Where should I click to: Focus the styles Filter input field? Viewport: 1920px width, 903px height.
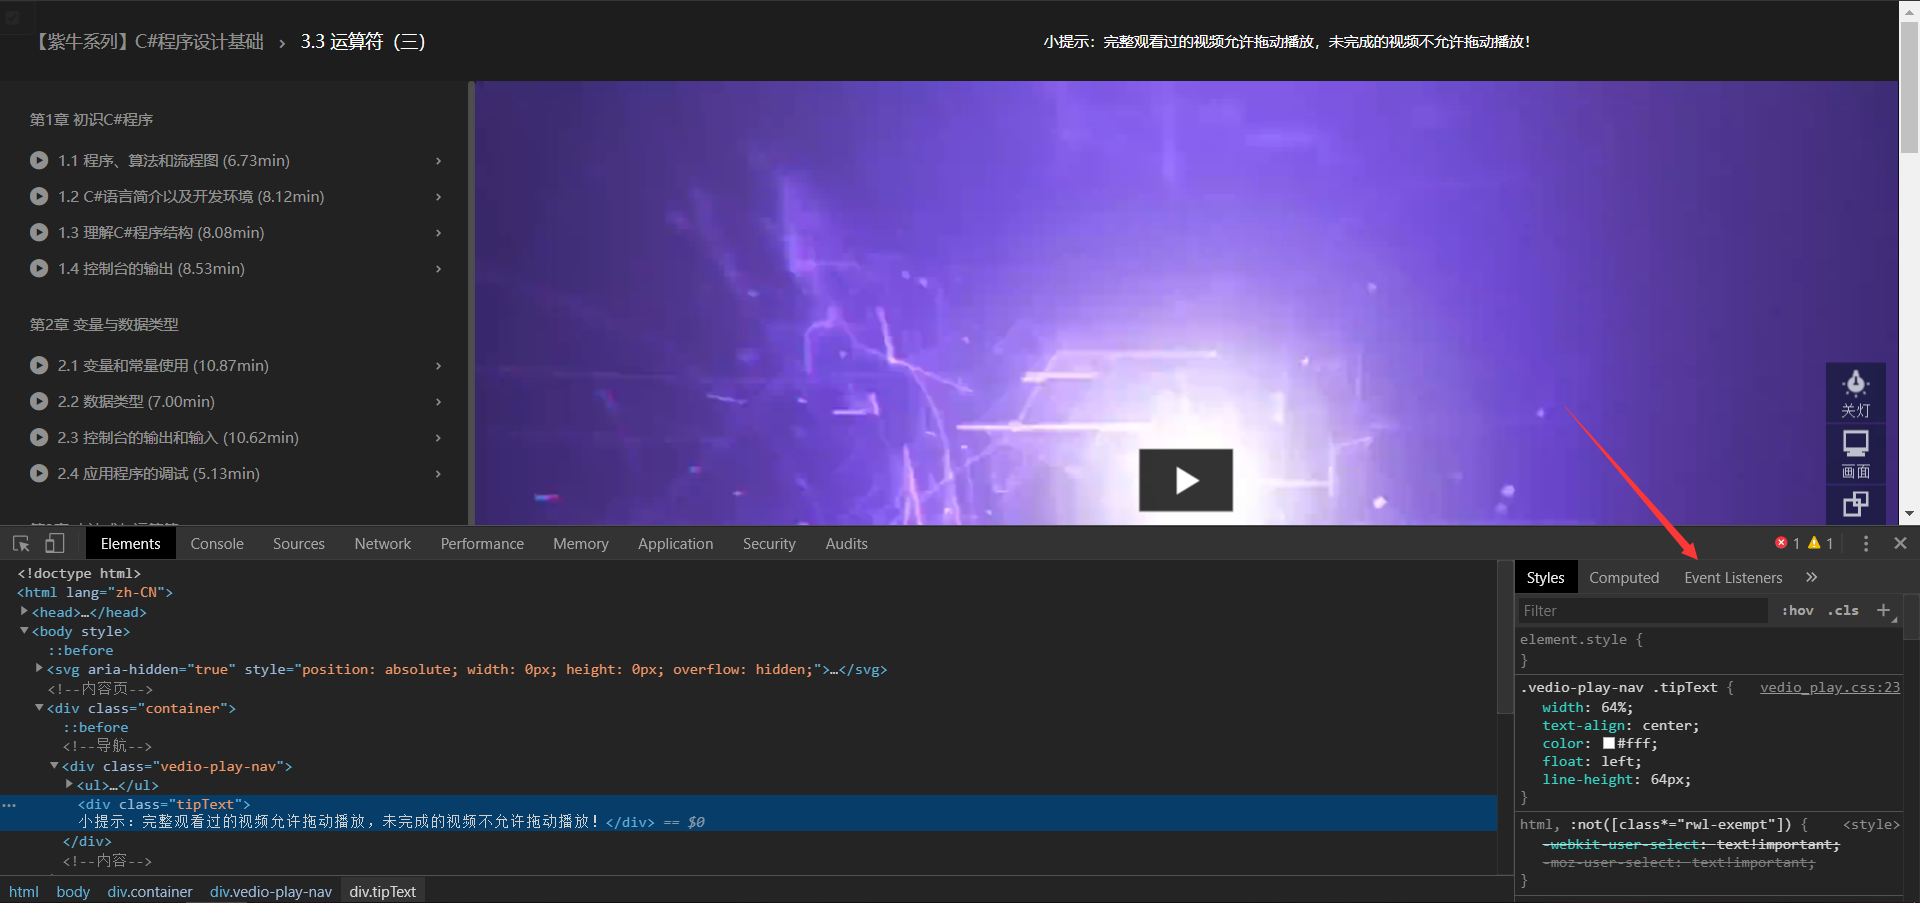pos(1642,610)
